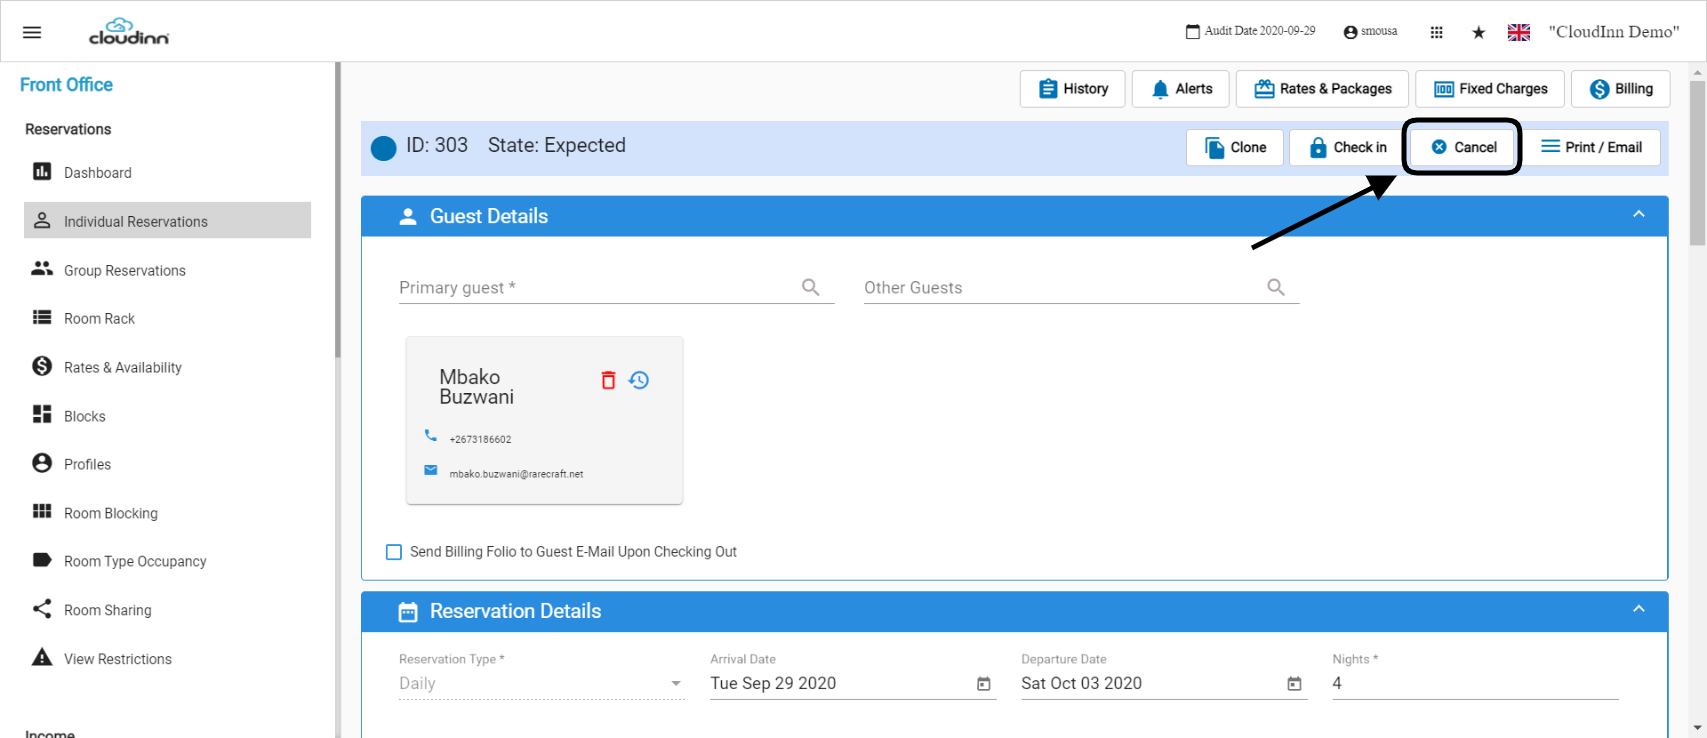This screenshot has height=738, width=1707.
Task: Open Room Rack view
Action: [x=167, y=318]
